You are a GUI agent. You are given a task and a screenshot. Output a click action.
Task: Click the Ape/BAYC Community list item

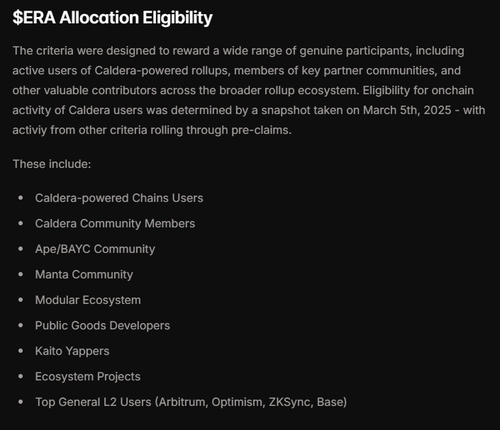(95, 249)
